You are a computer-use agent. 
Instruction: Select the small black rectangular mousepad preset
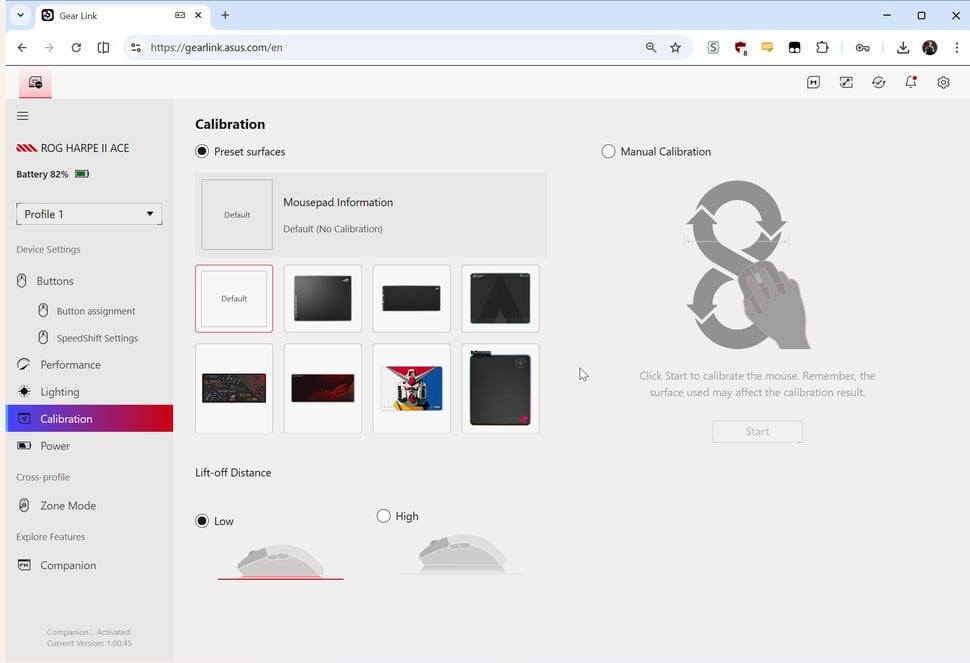[x=411, y=299]
